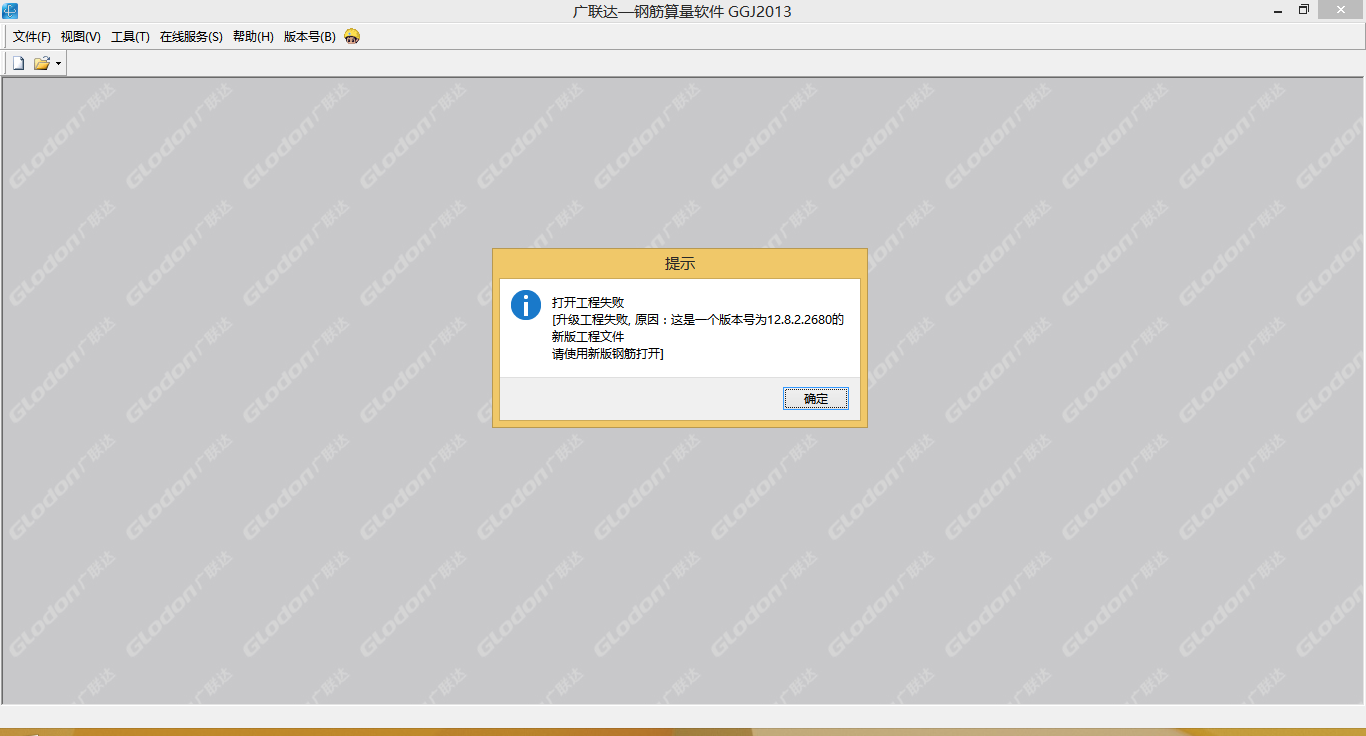Open the 版本号(B) menu
1366x736 pixels.
309,37
